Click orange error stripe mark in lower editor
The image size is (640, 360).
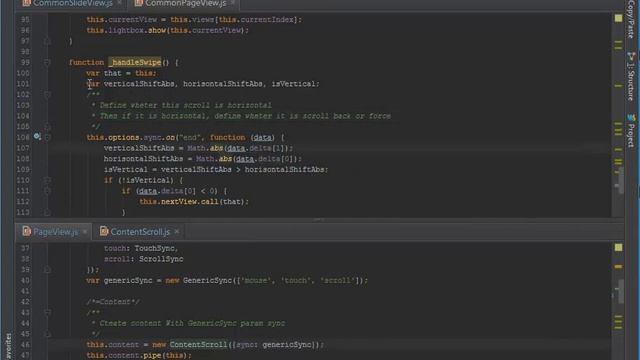tap(618, 267)
